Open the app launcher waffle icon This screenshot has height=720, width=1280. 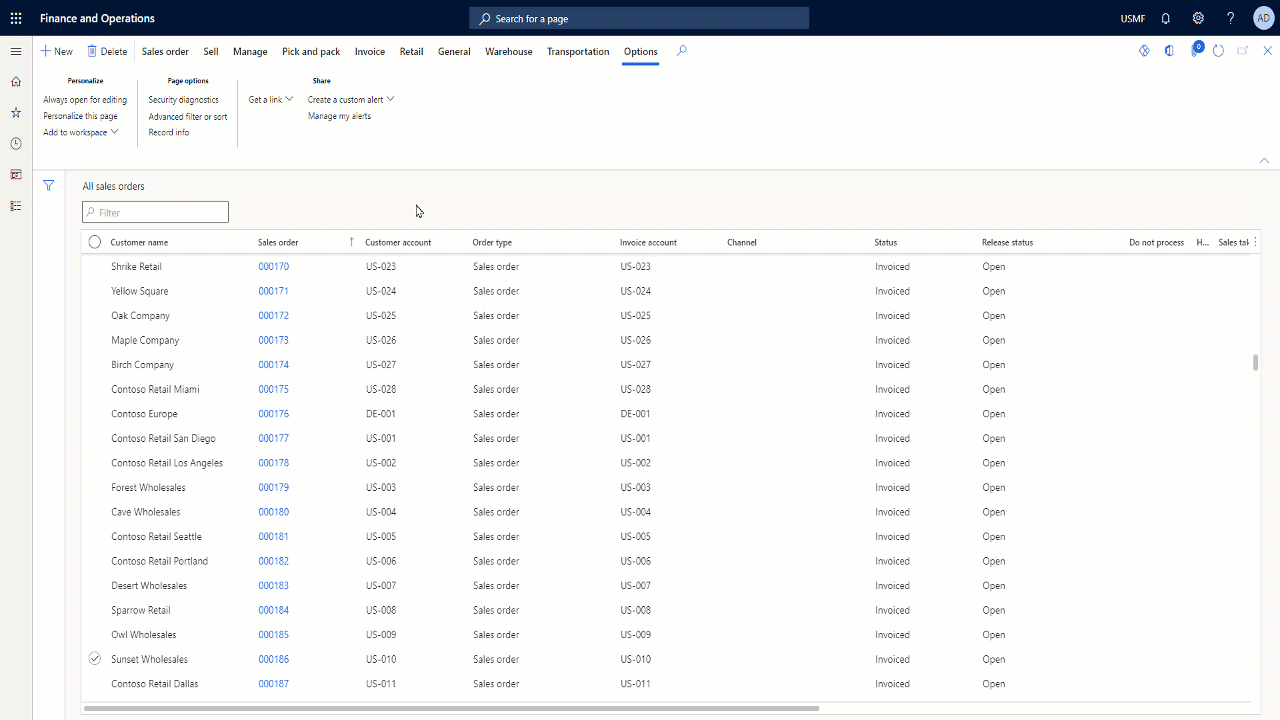point(16,18)
